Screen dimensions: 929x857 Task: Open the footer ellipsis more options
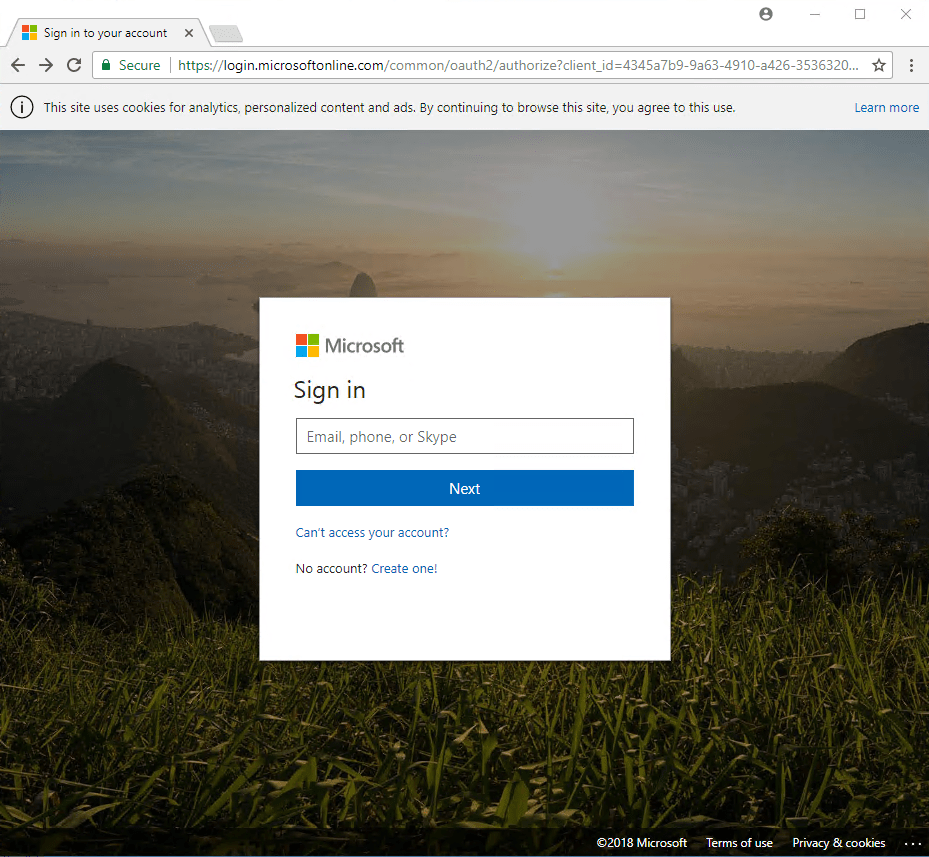pos(912,843)
